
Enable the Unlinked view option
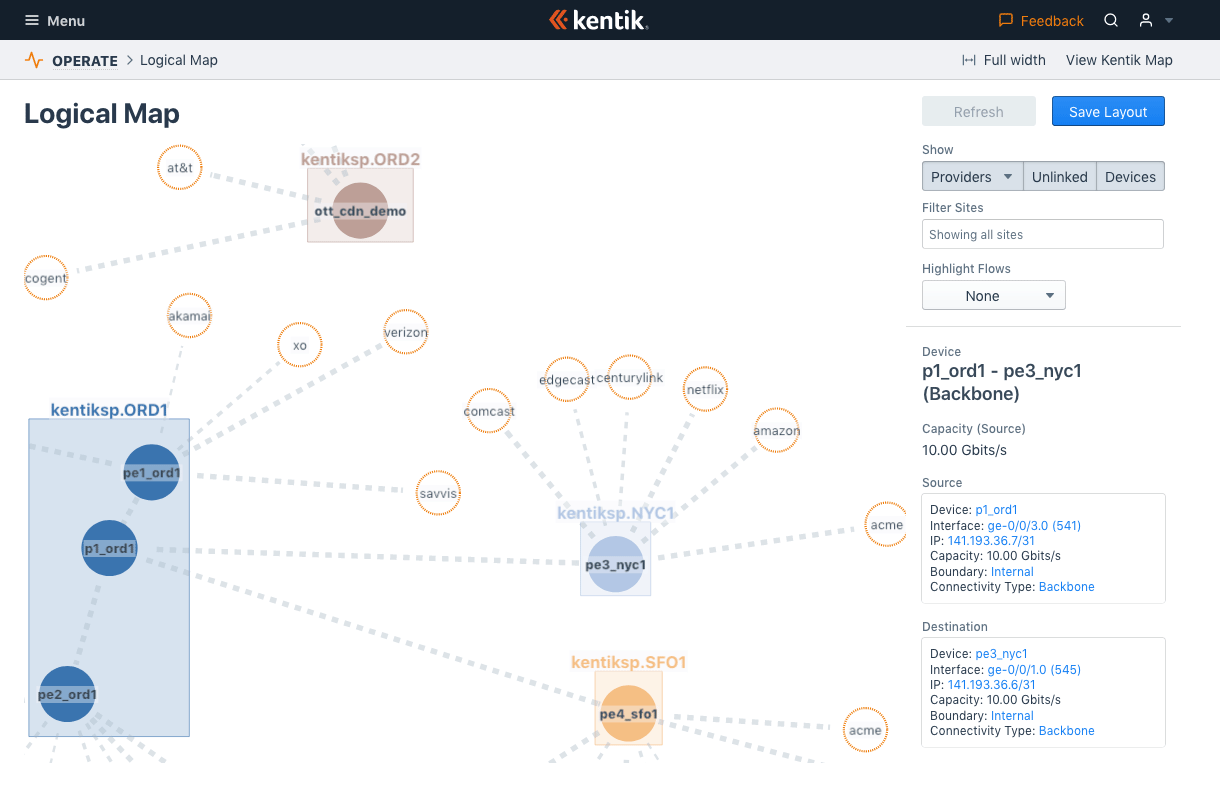pos(1060,176)
